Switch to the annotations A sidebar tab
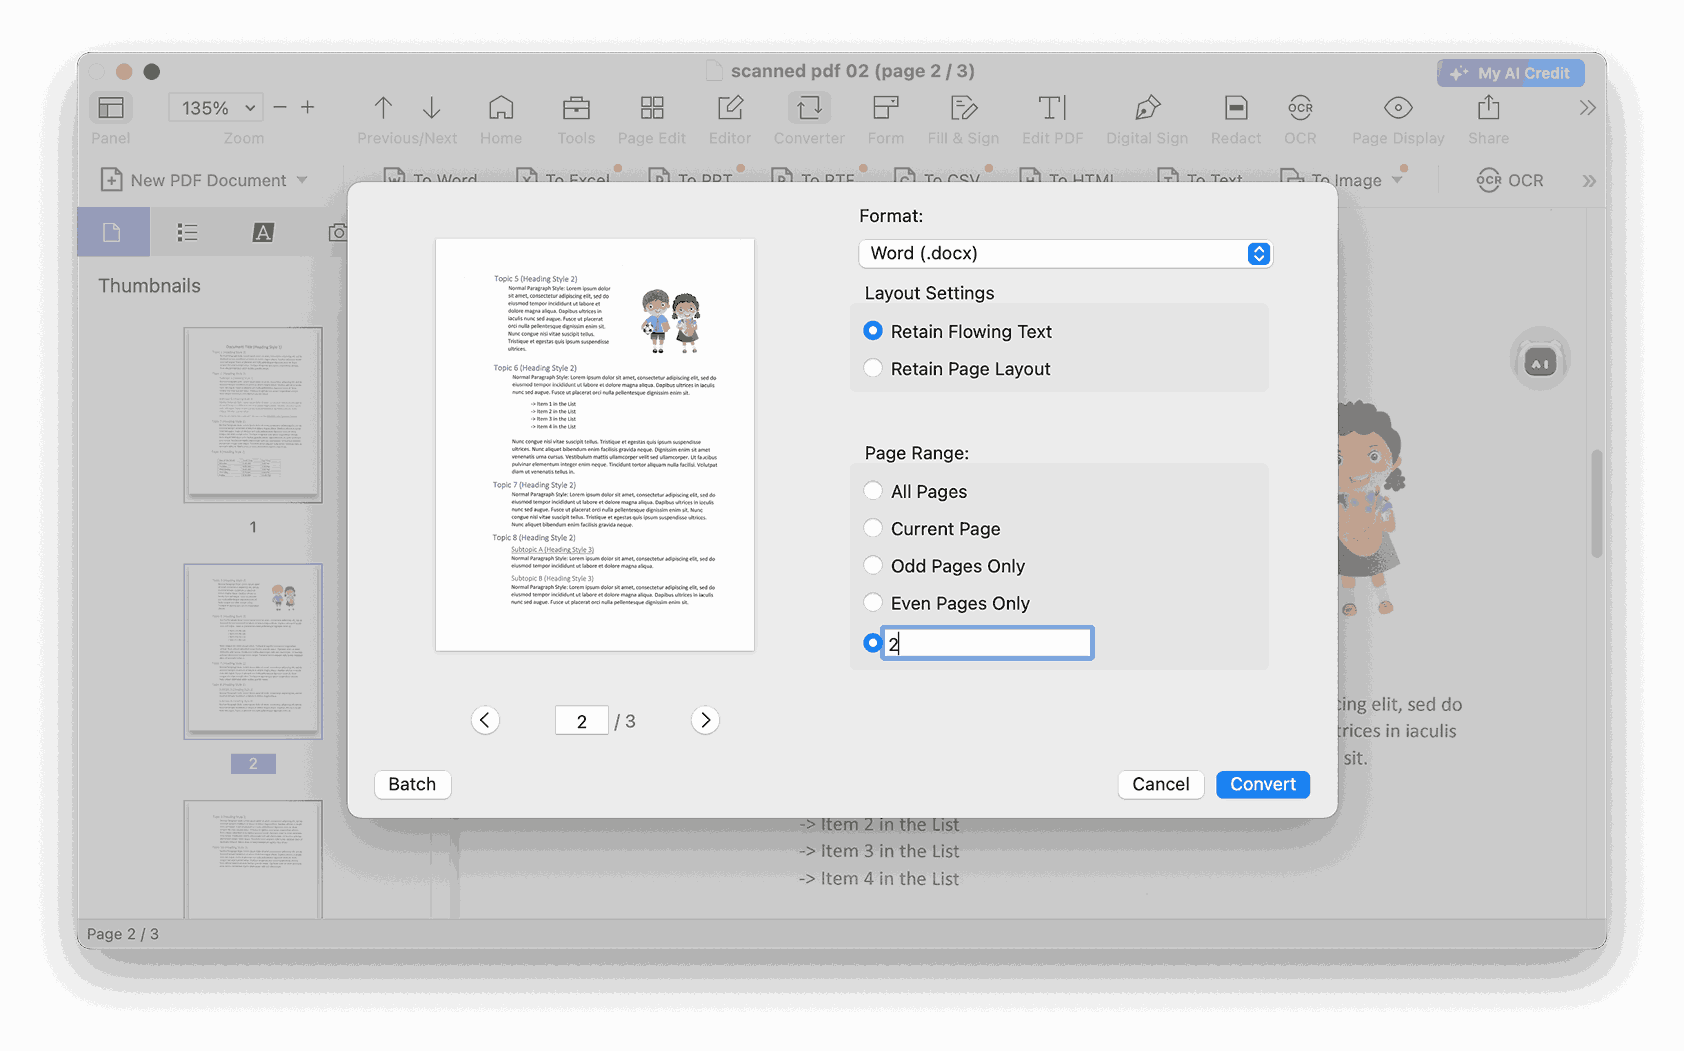This screenshot has width=1684, height=1051. tap(262, 232)
